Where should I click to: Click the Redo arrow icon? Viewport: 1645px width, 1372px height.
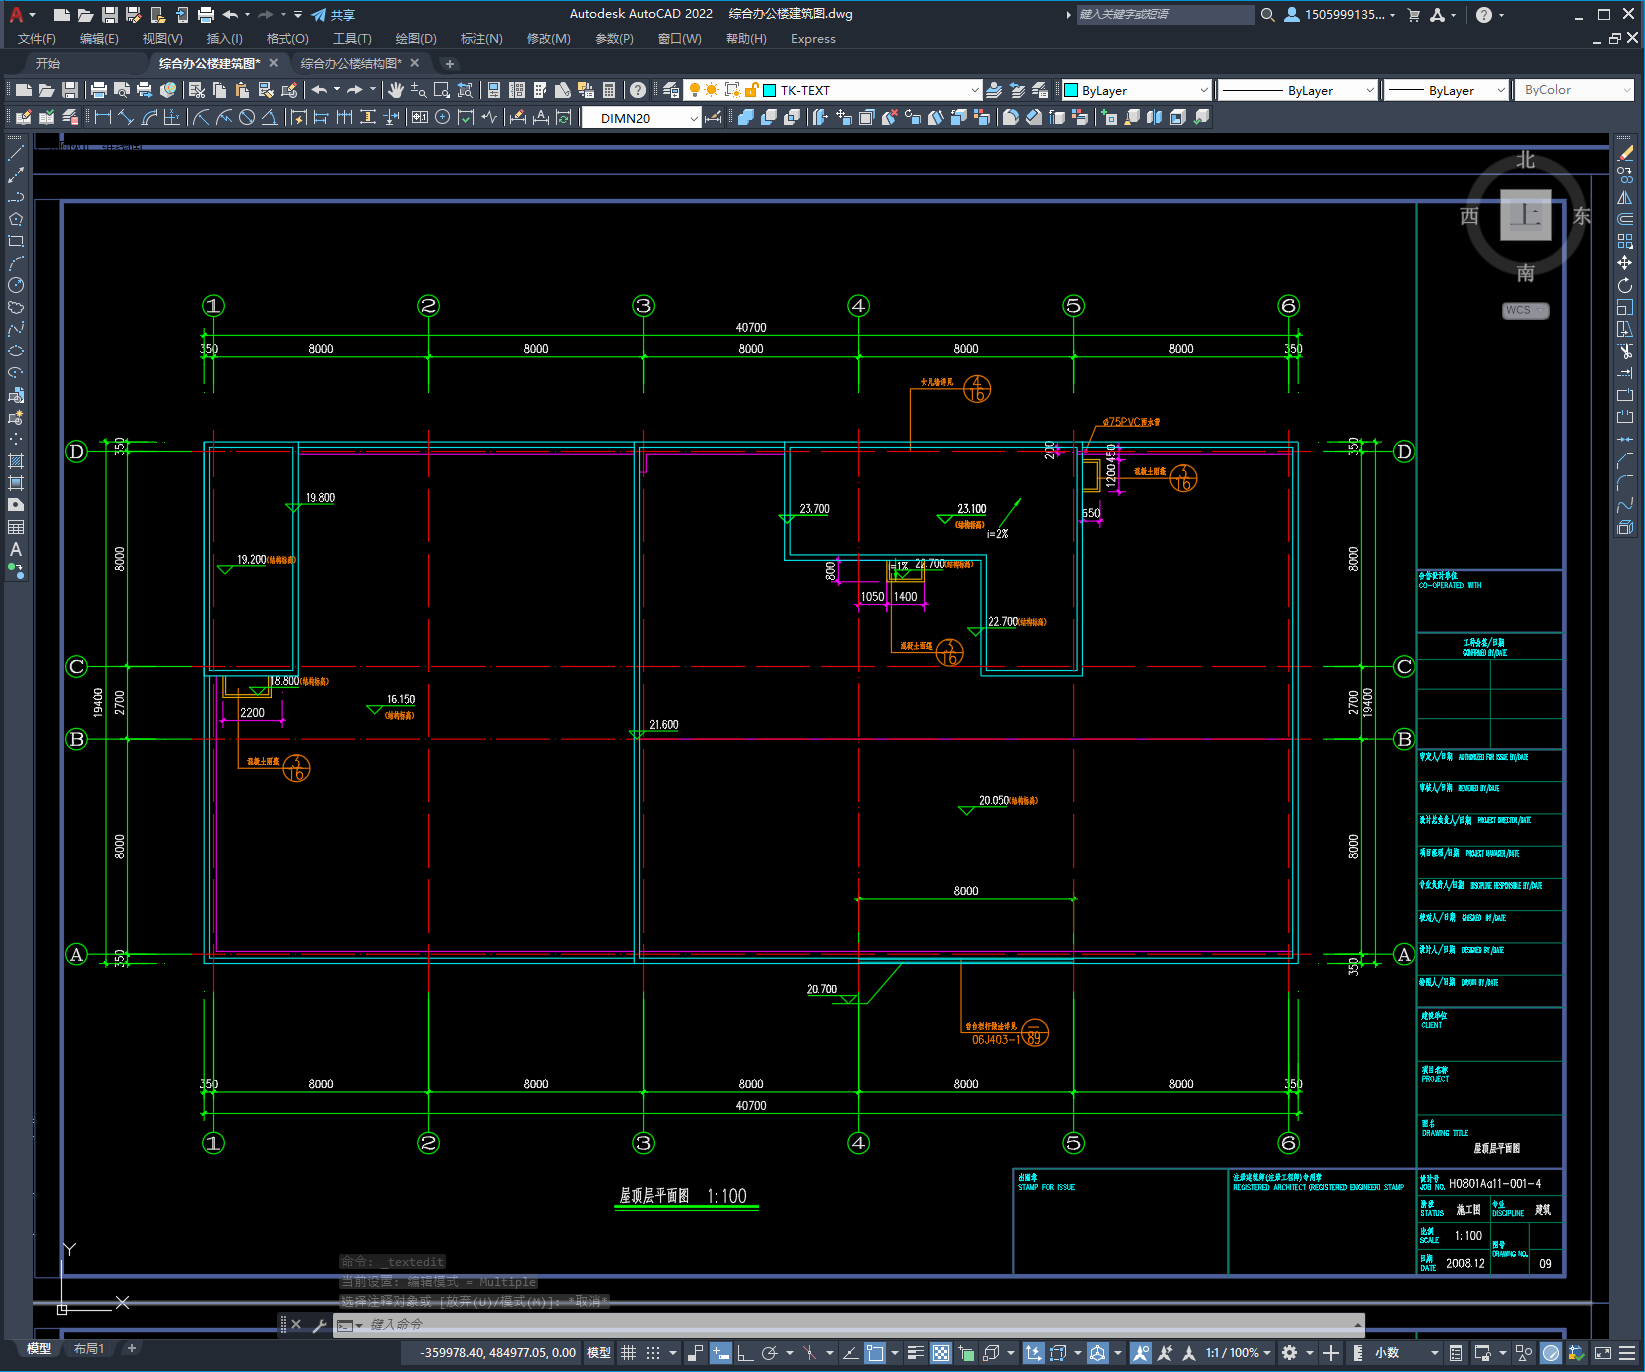[x=355, y=90]
